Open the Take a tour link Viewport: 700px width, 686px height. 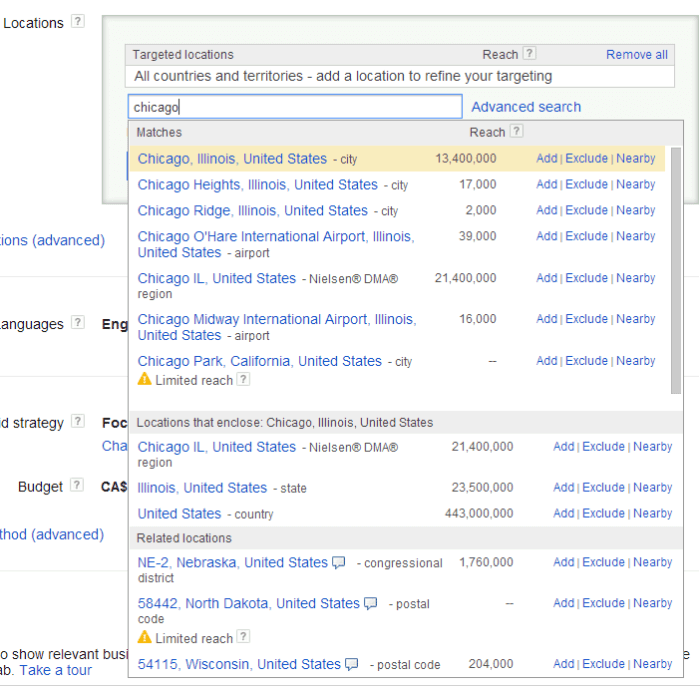tap(56, 670)
